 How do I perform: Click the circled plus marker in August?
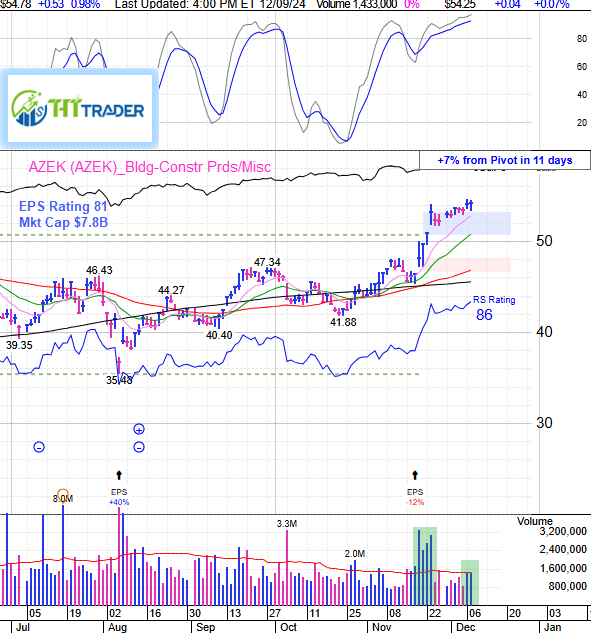(139, 430)
